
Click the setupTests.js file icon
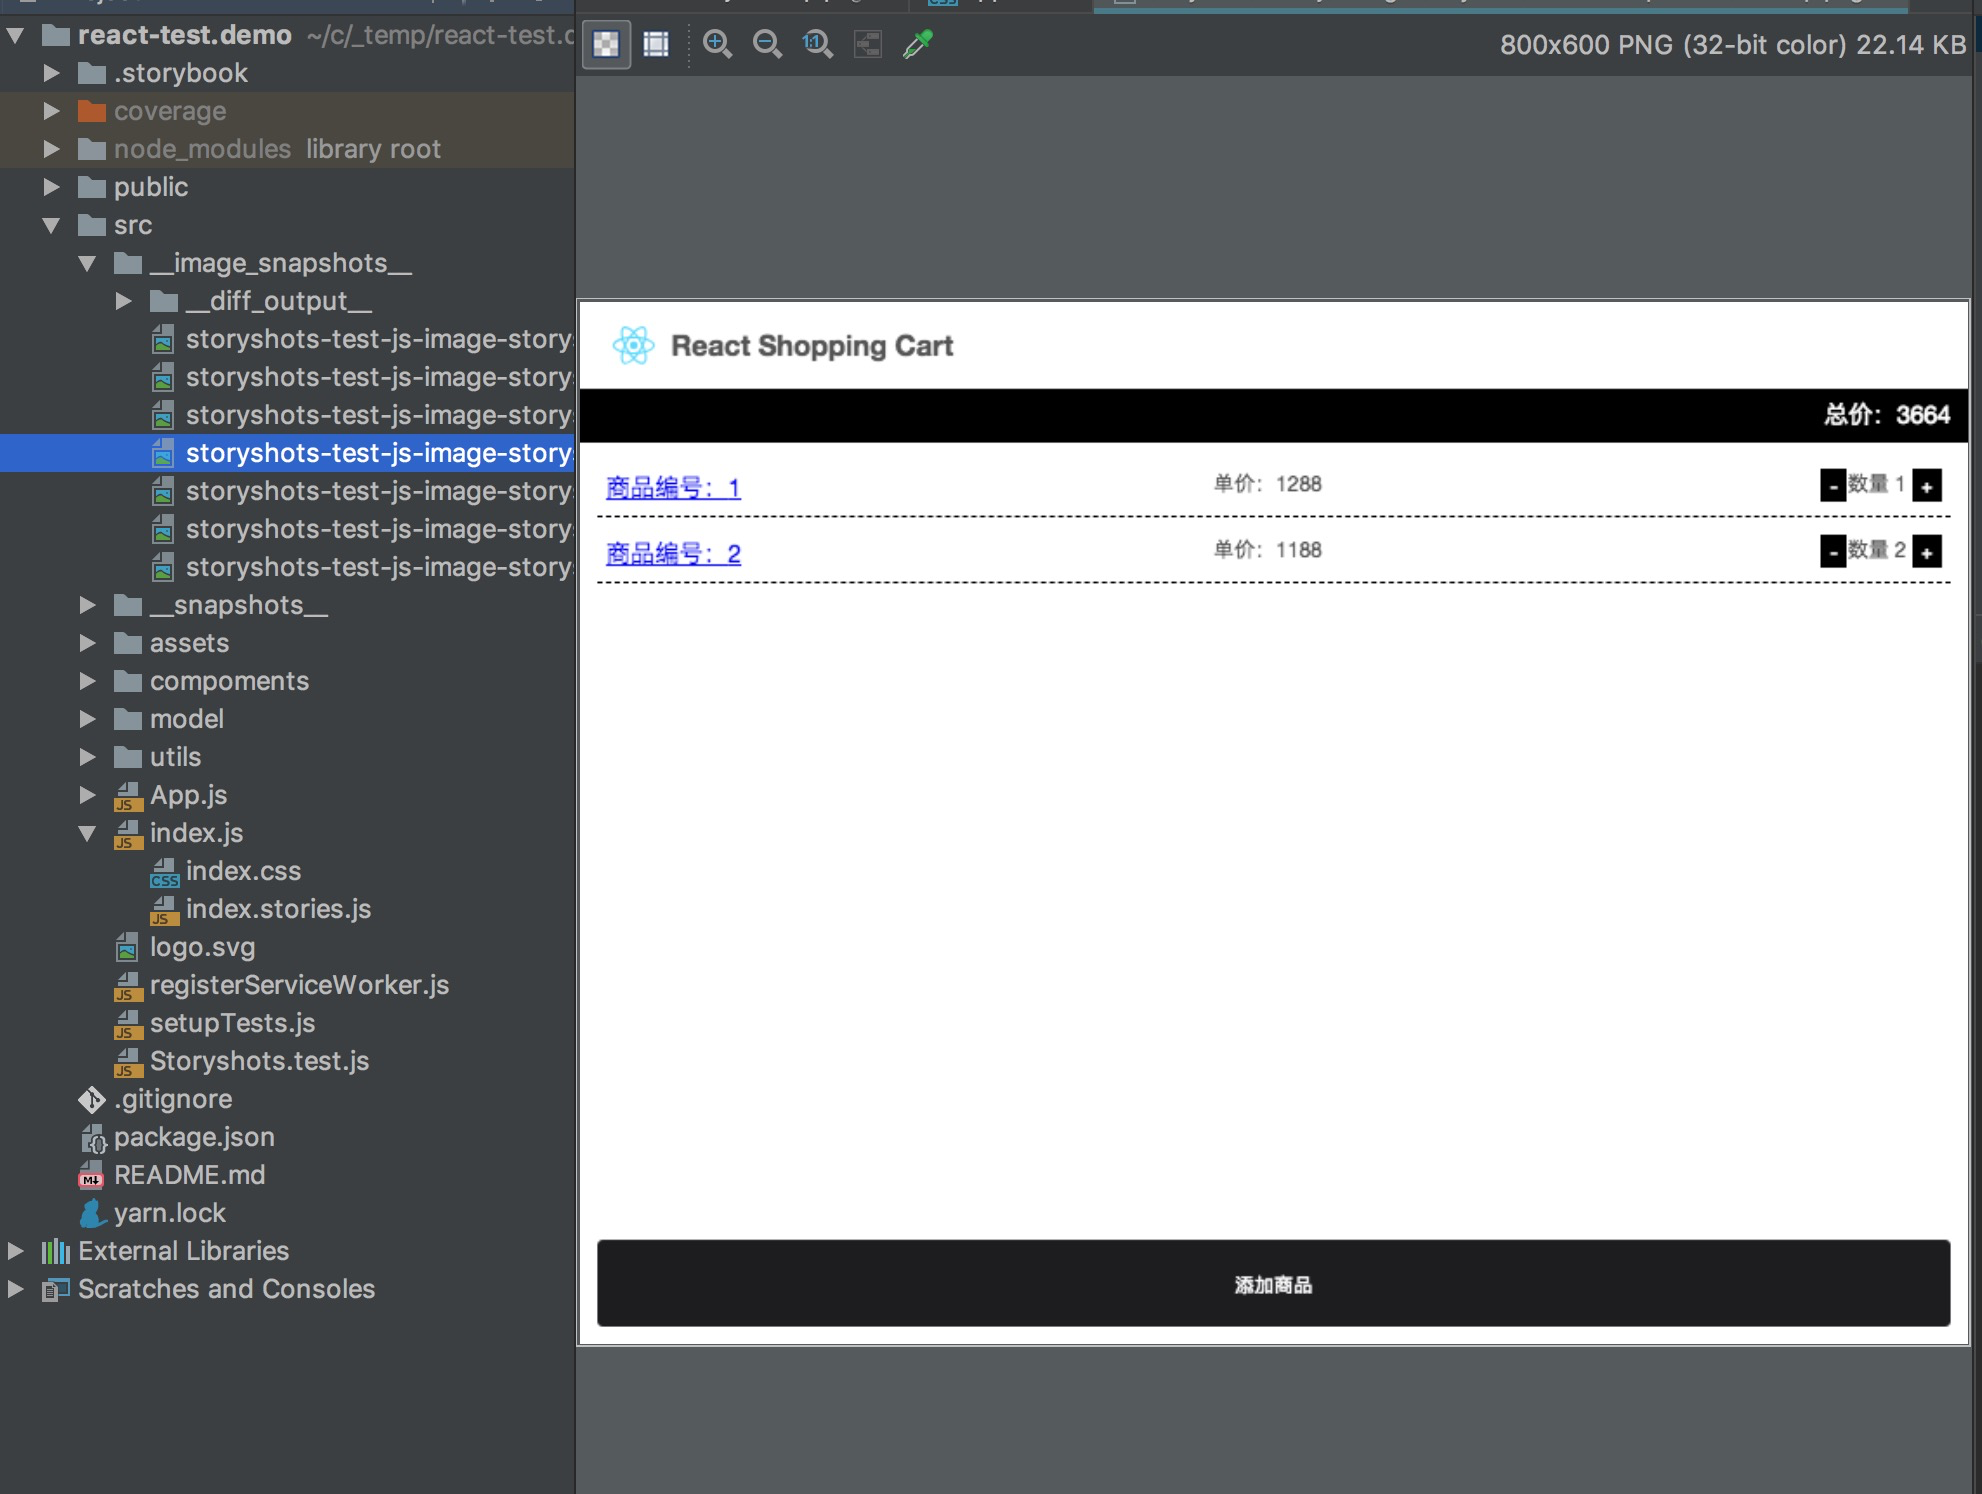point(128,1024)
